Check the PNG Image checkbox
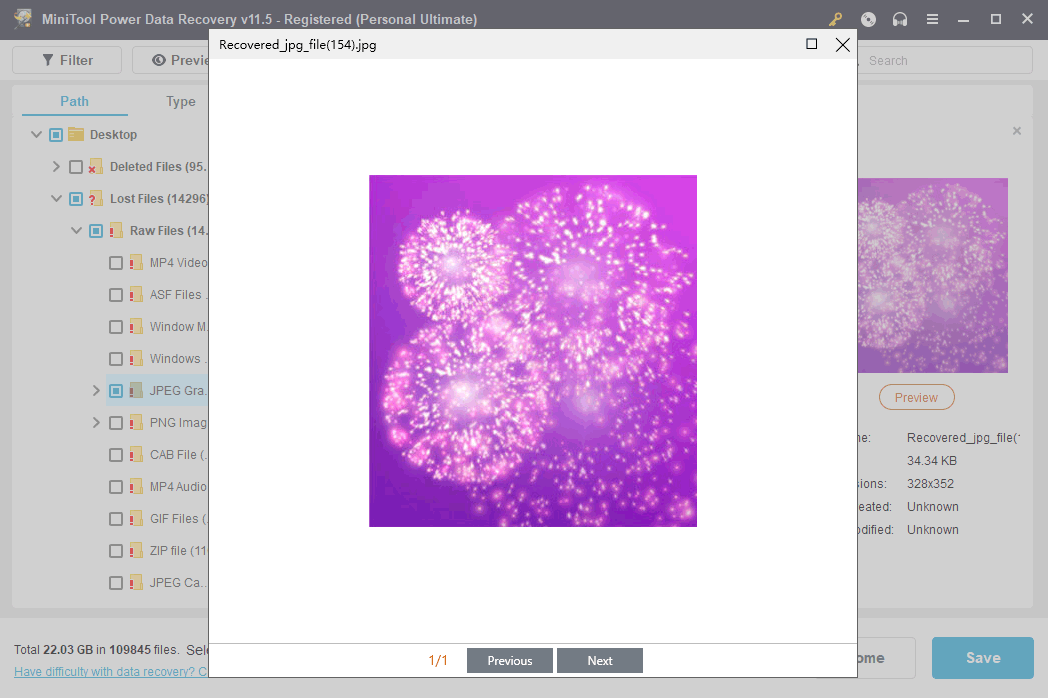This screenshot has height=698, width=1048. [x=116, y=423]
